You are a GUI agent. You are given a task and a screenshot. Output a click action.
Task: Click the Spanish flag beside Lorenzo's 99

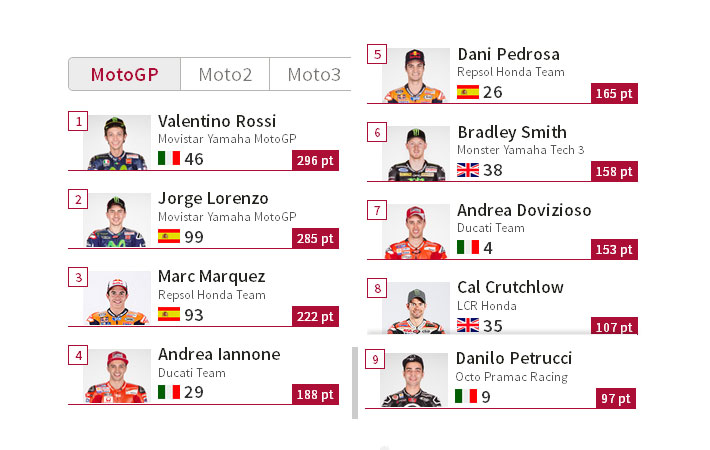point(169,236)
